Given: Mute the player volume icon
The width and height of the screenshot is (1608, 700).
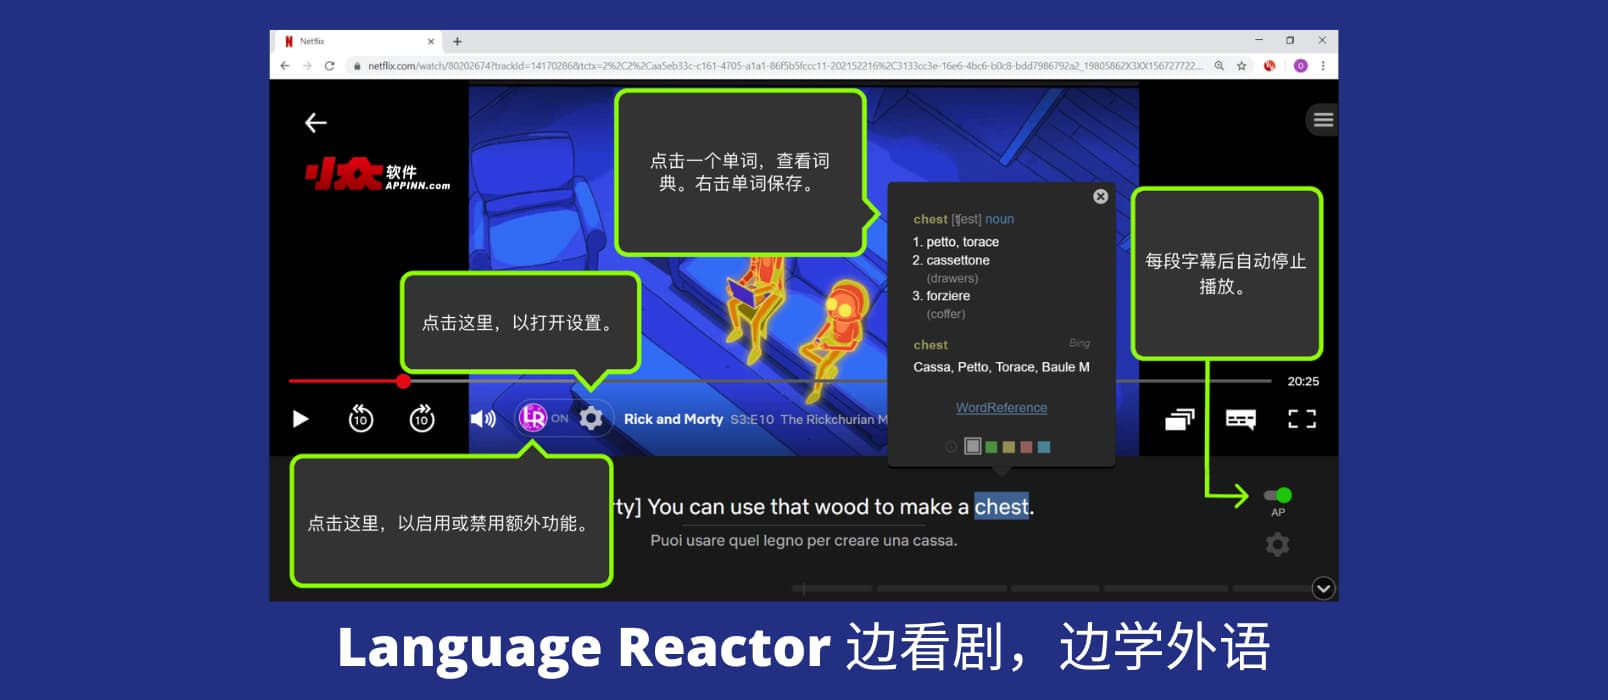Looking at the screenshot, I should click(483, 419).
